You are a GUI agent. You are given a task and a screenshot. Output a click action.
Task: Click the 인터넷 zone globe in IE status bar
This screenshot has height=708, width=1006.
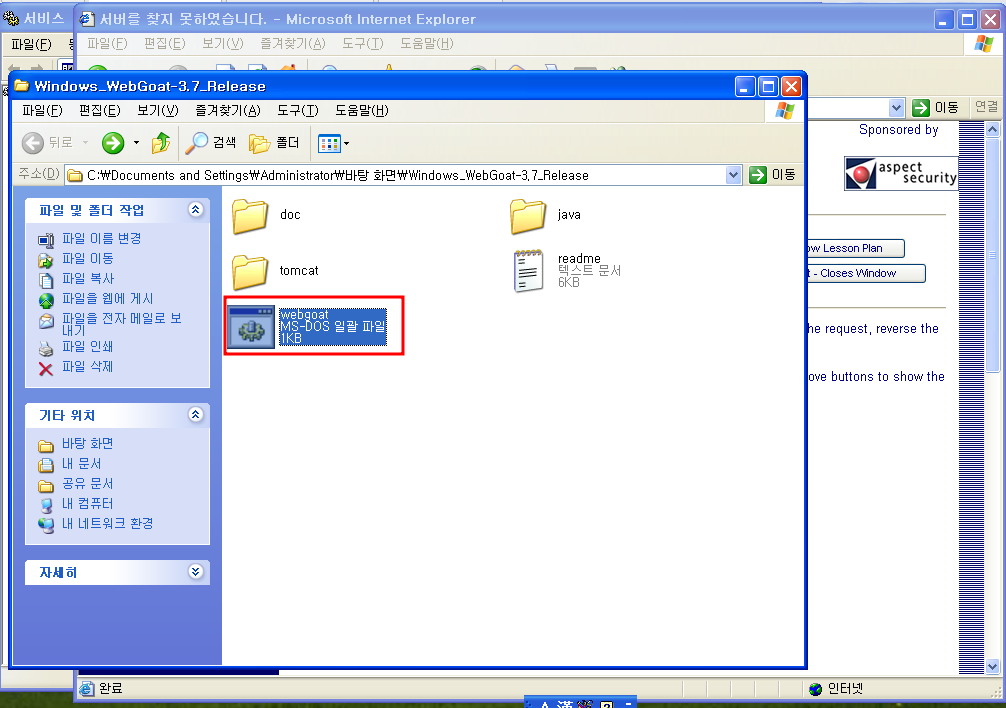(816, 689)
